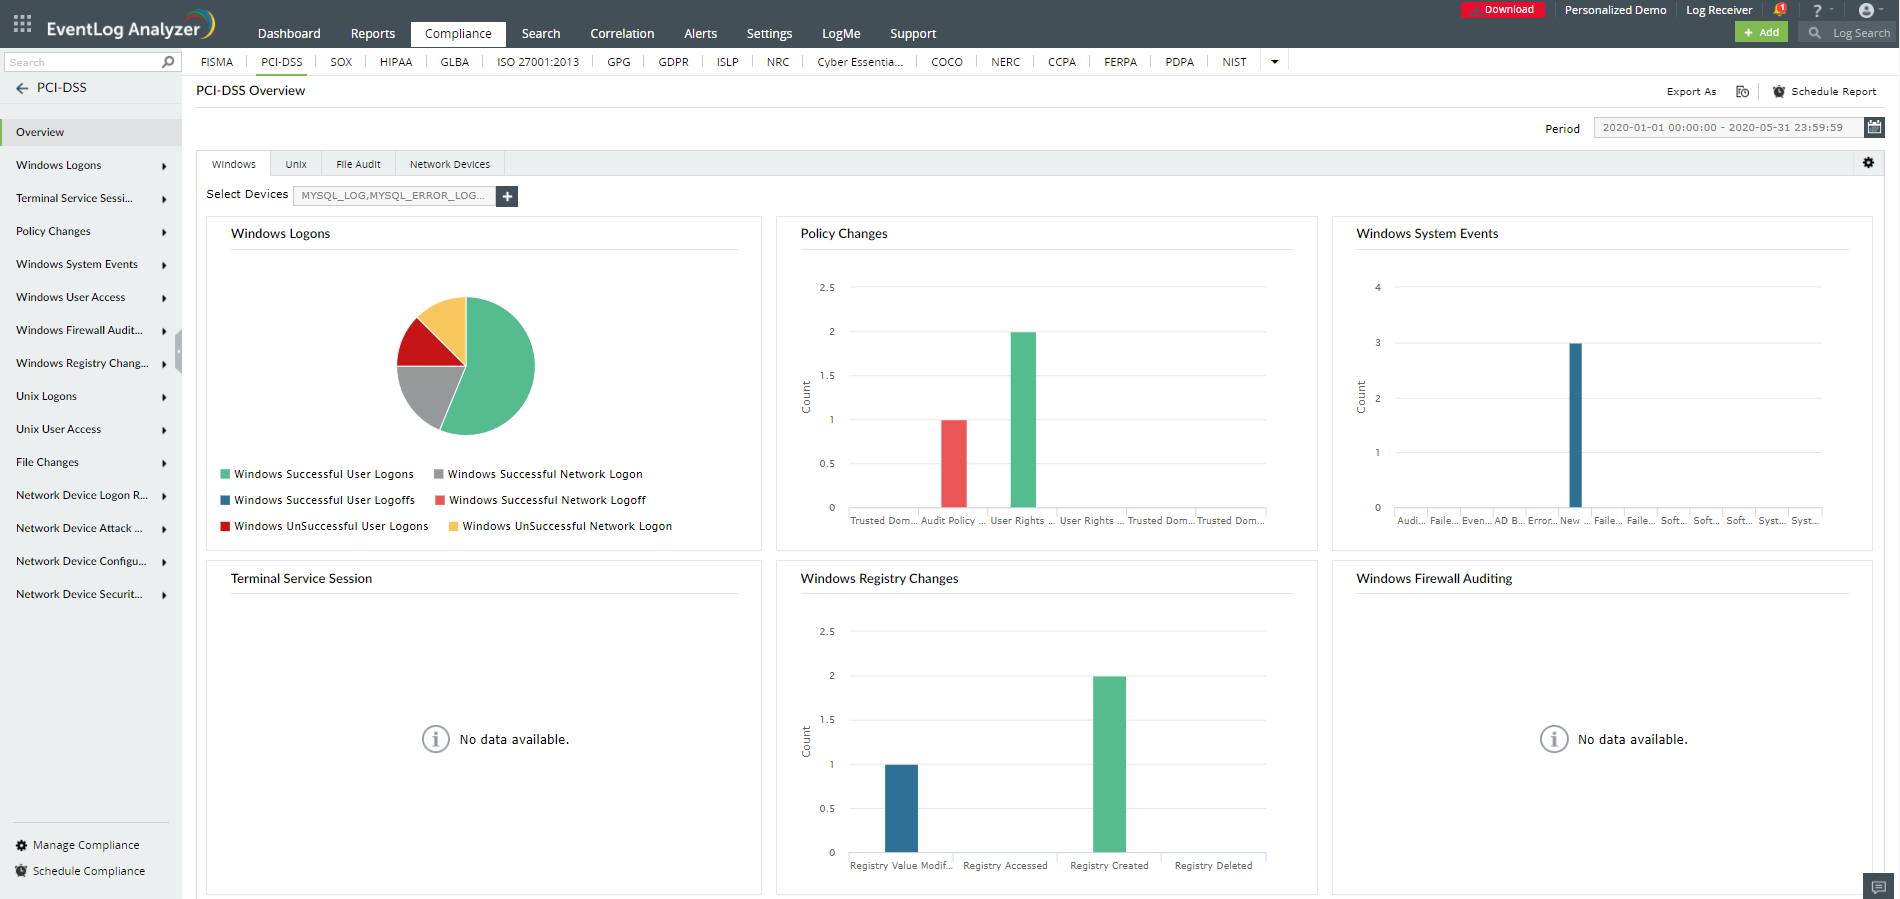Click the notification bell icon

click(x=1780, y=10)
